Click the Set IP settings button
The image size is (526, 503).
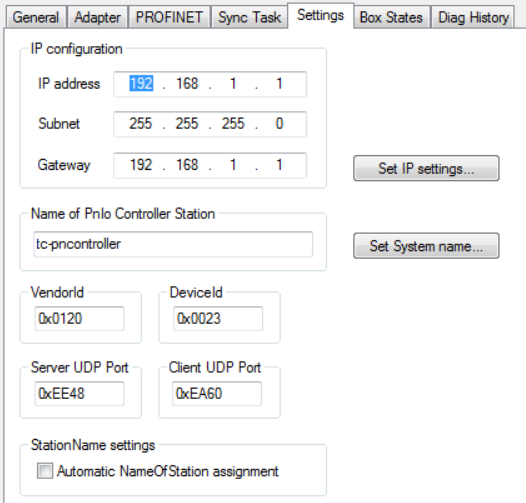pos(426,168)
